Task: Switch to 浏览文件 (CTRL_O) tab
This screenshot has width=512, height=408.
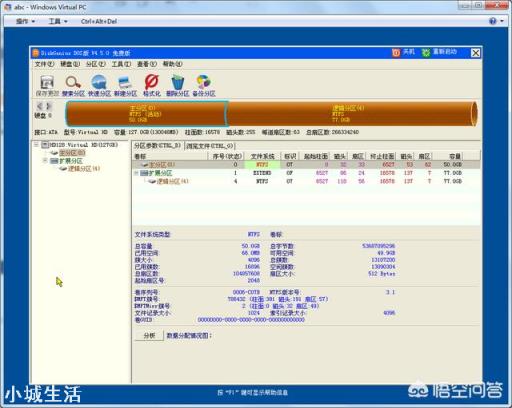Action: pyautogui.click(x=210, y=146)
